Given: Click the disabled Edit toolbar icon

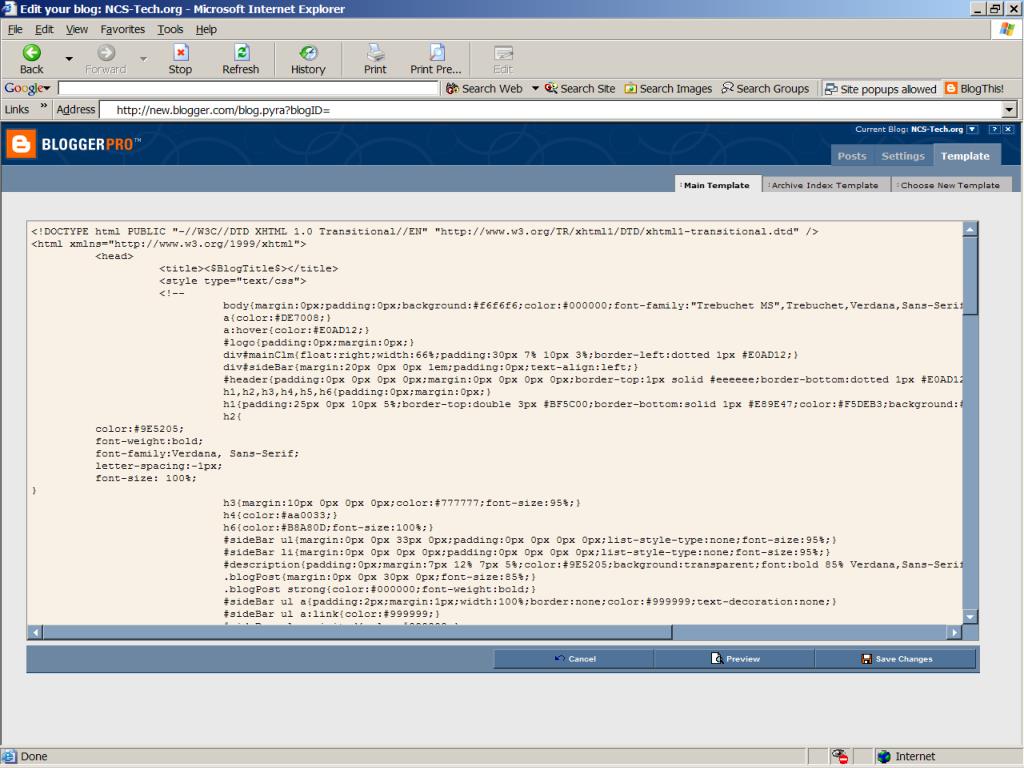Looking at the screenshot, I should (503, 59).
